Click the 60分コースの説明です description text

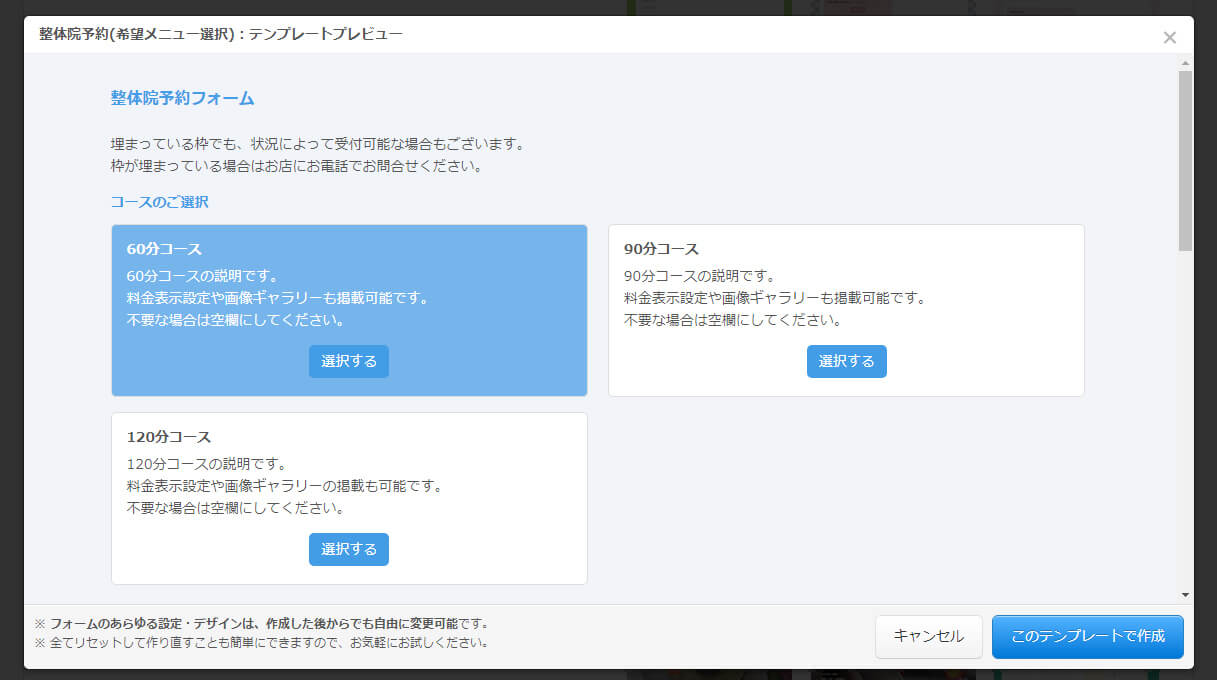click(x=202, y=276)
